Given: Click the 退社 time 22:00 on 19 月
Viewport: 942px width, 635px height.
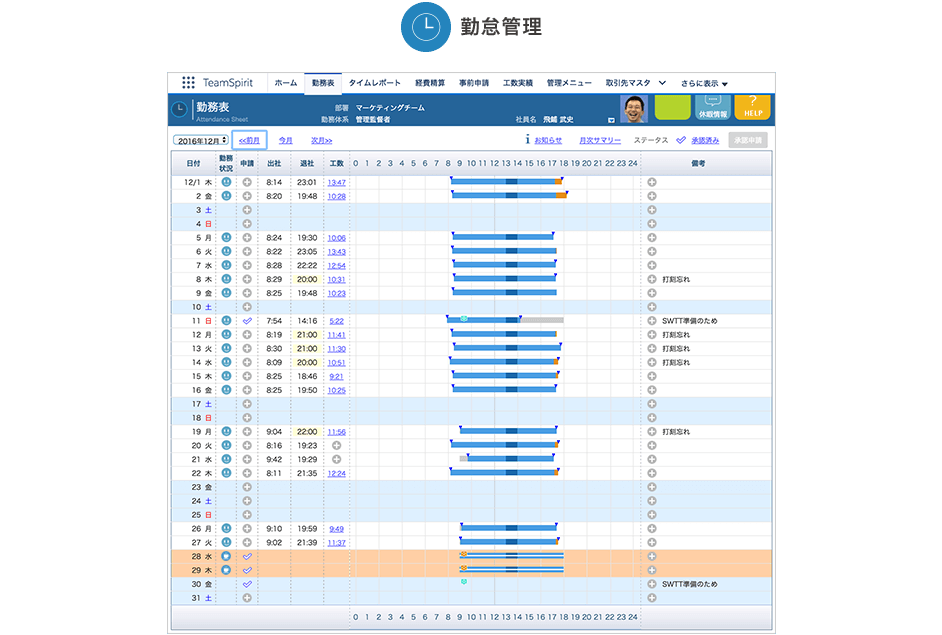Looking at the screenshot, I should [307, 431].
